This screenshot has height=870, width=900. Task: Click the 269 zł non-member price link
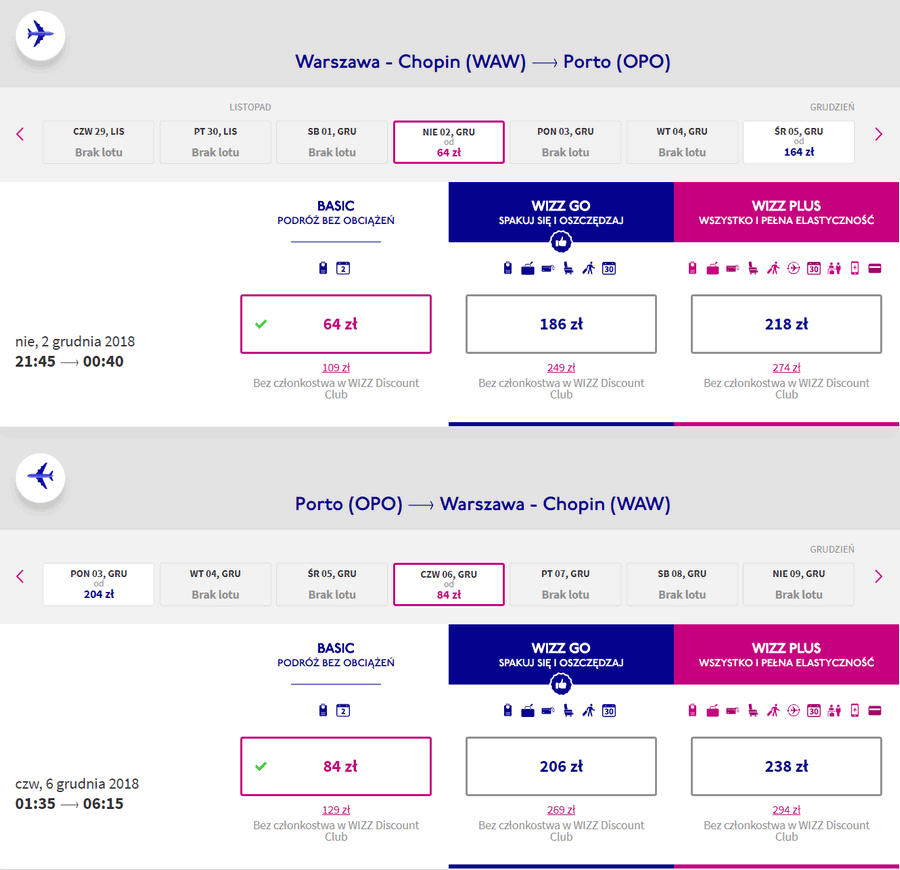click(x=561, y=810)
